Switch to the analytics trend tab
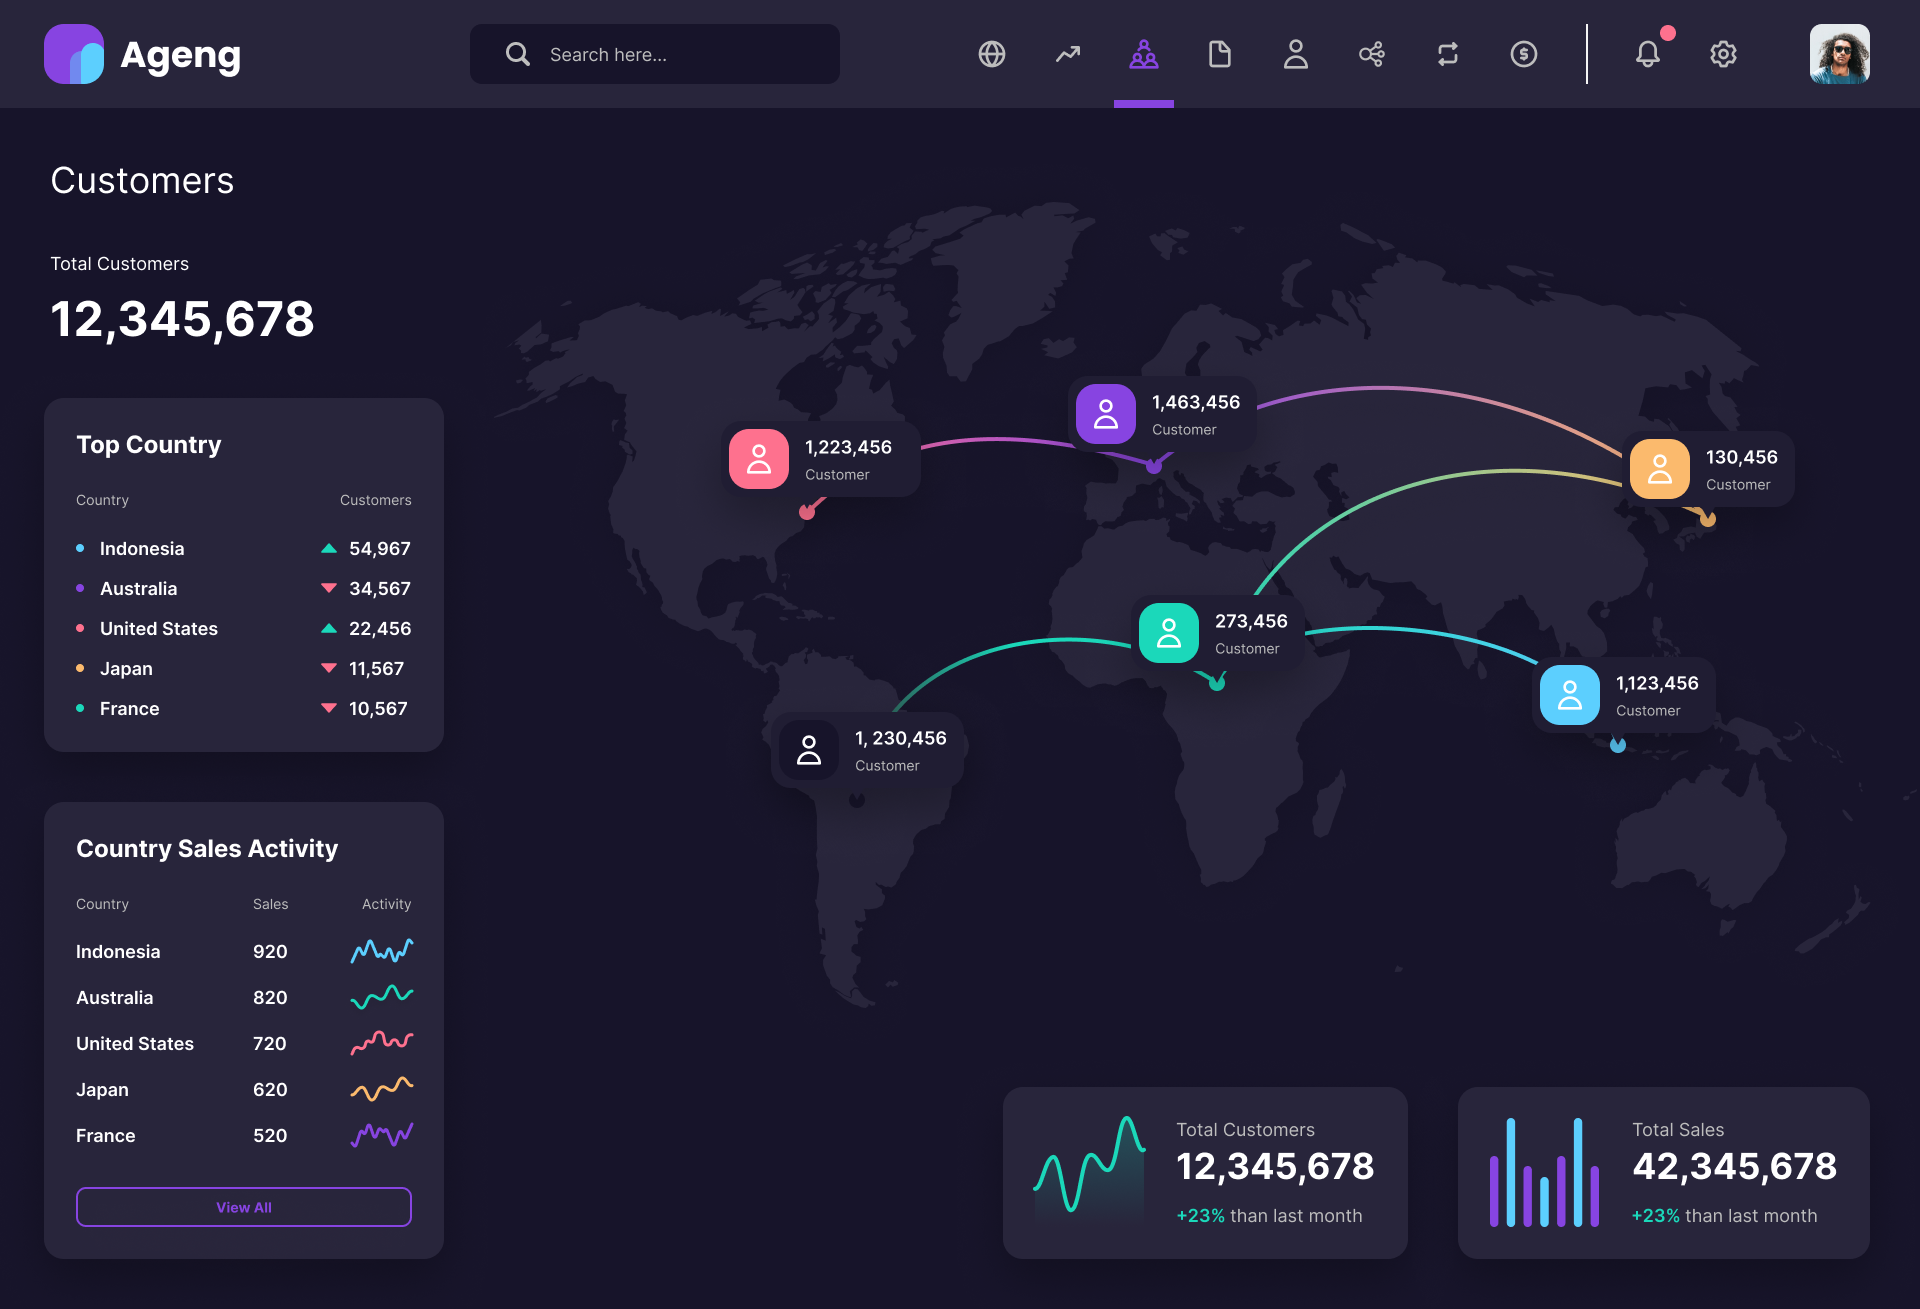Image resolution: width=1920 pixels, height=1309 pixels. pyautogui.click(x=1067, y=54)
